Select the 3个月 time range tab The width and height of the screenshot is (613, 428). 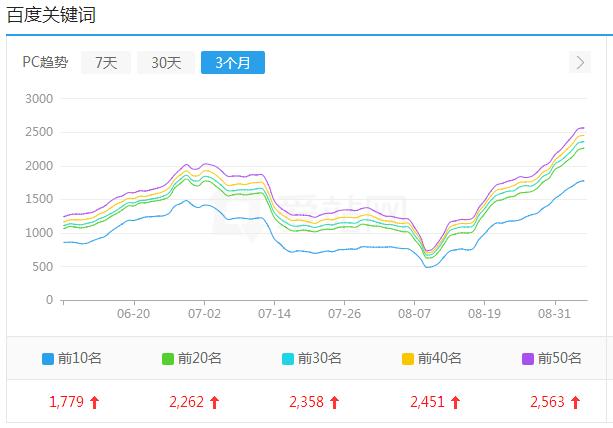point(232,62)
